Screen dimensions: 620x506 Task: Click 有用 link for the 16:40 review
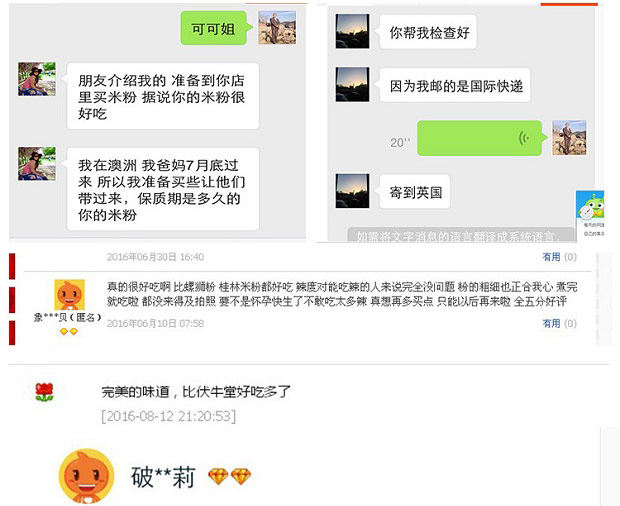pyautogui.click(x=552, y=257)
